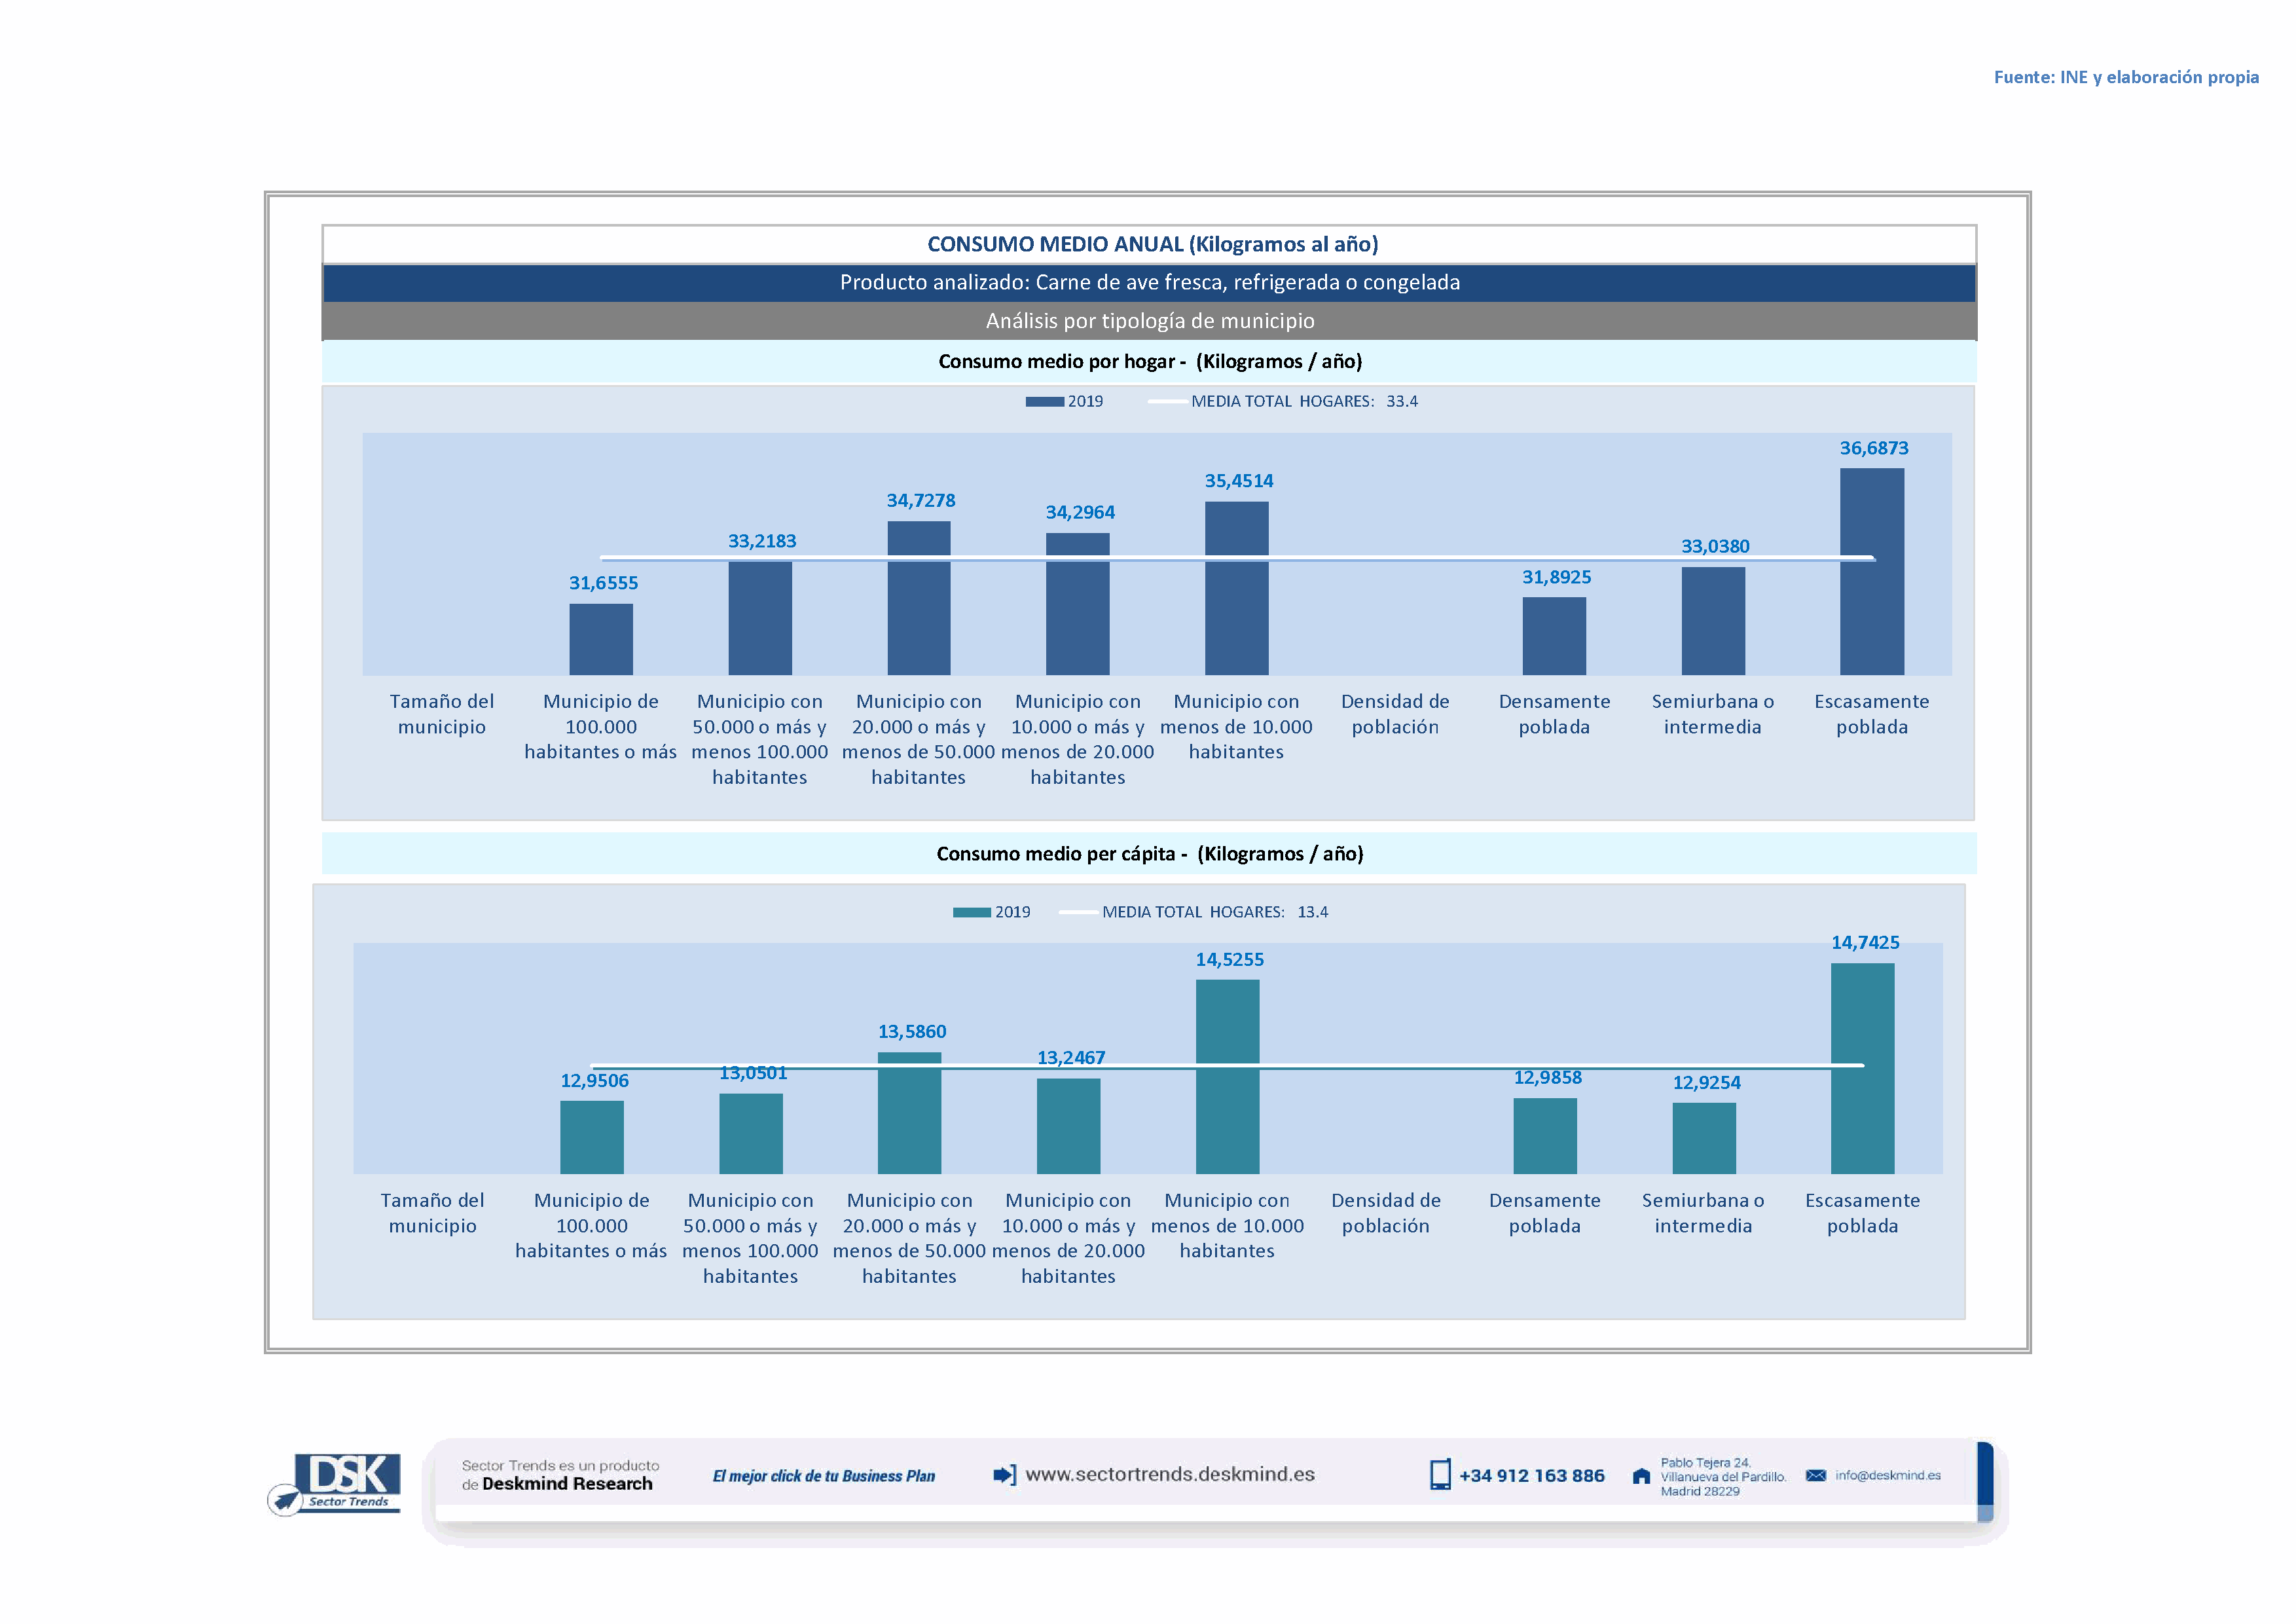Viewport: 2296px width, 1624px height.
Task: Click the 'Producto analizado' dark blue banner
Action: point(1149,283)
